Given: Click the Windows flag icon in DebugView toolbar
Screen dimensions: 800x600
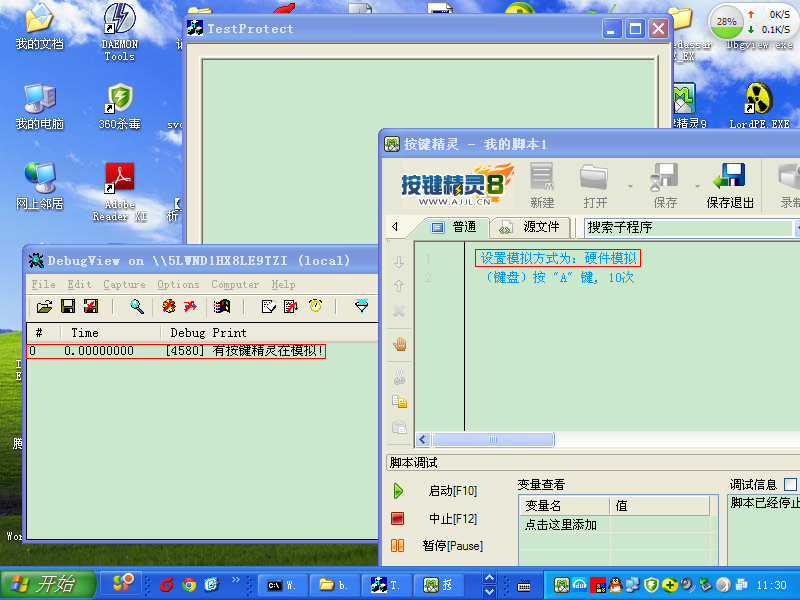Looking at the screenshot, I should 222,306.
